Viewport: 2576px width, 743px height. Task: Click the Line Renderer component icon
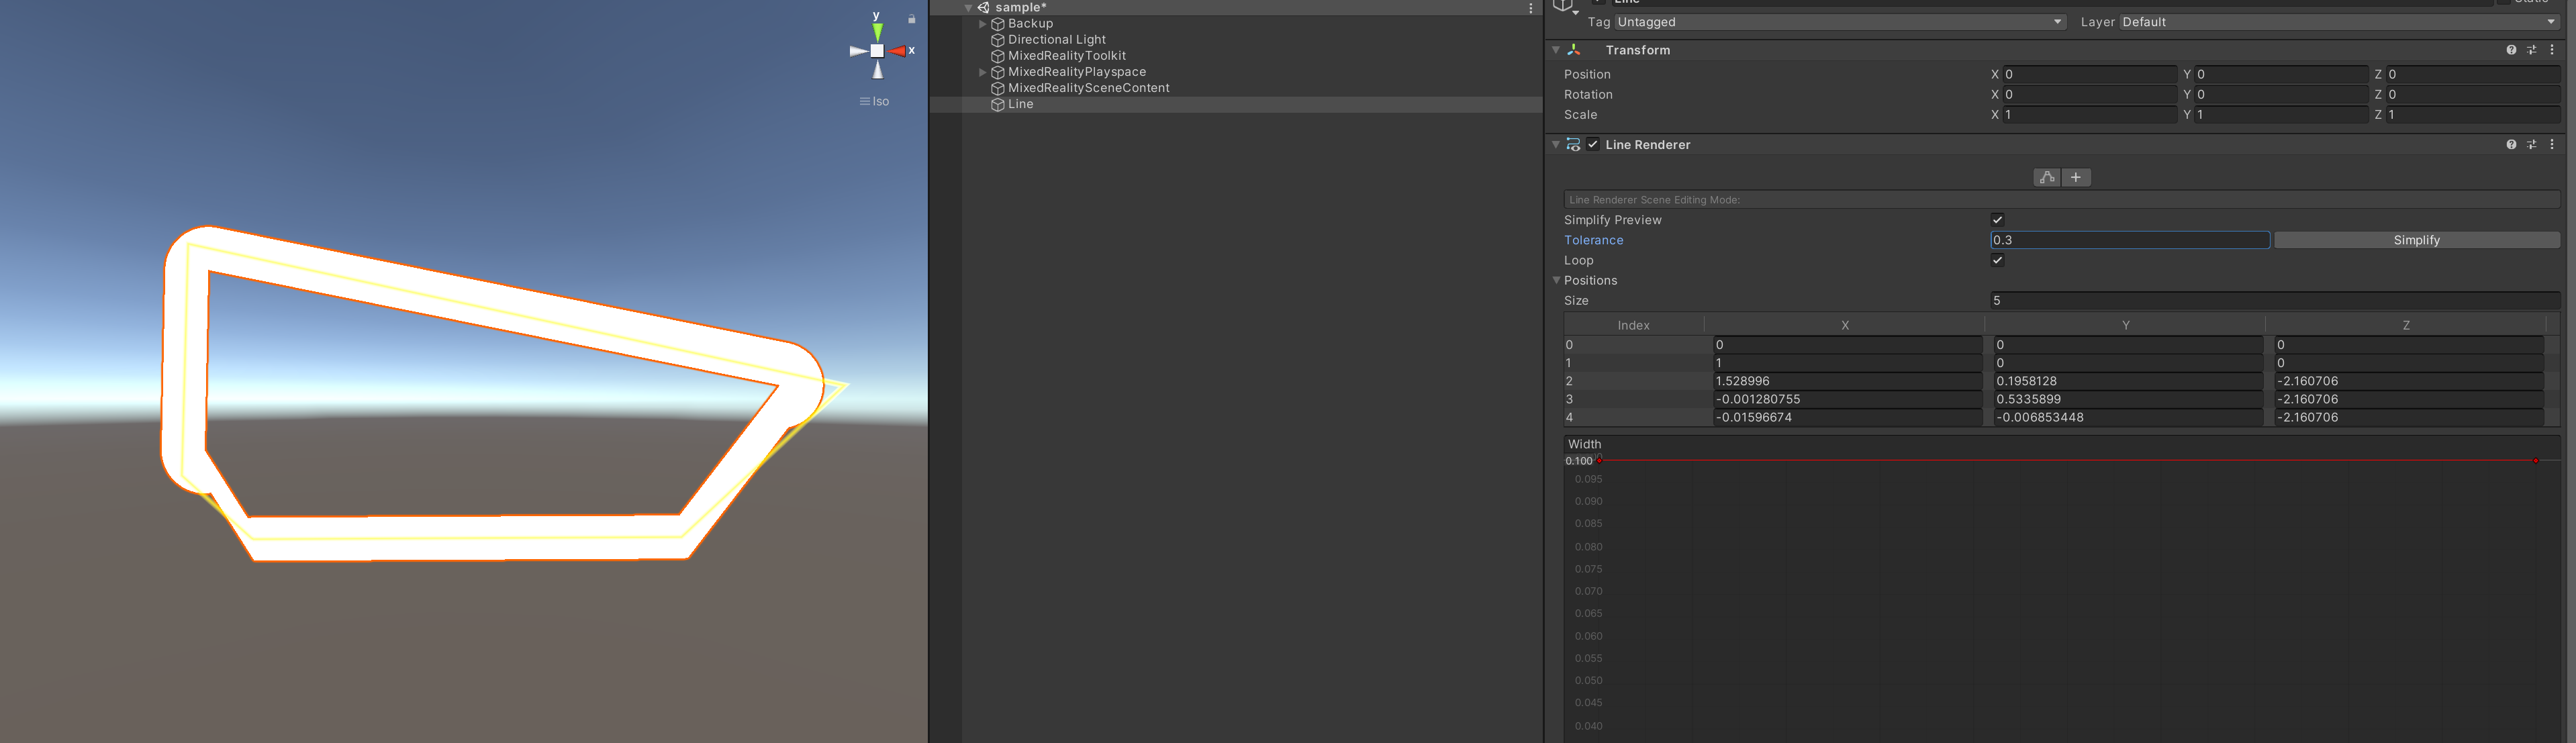coord(1573,144)
